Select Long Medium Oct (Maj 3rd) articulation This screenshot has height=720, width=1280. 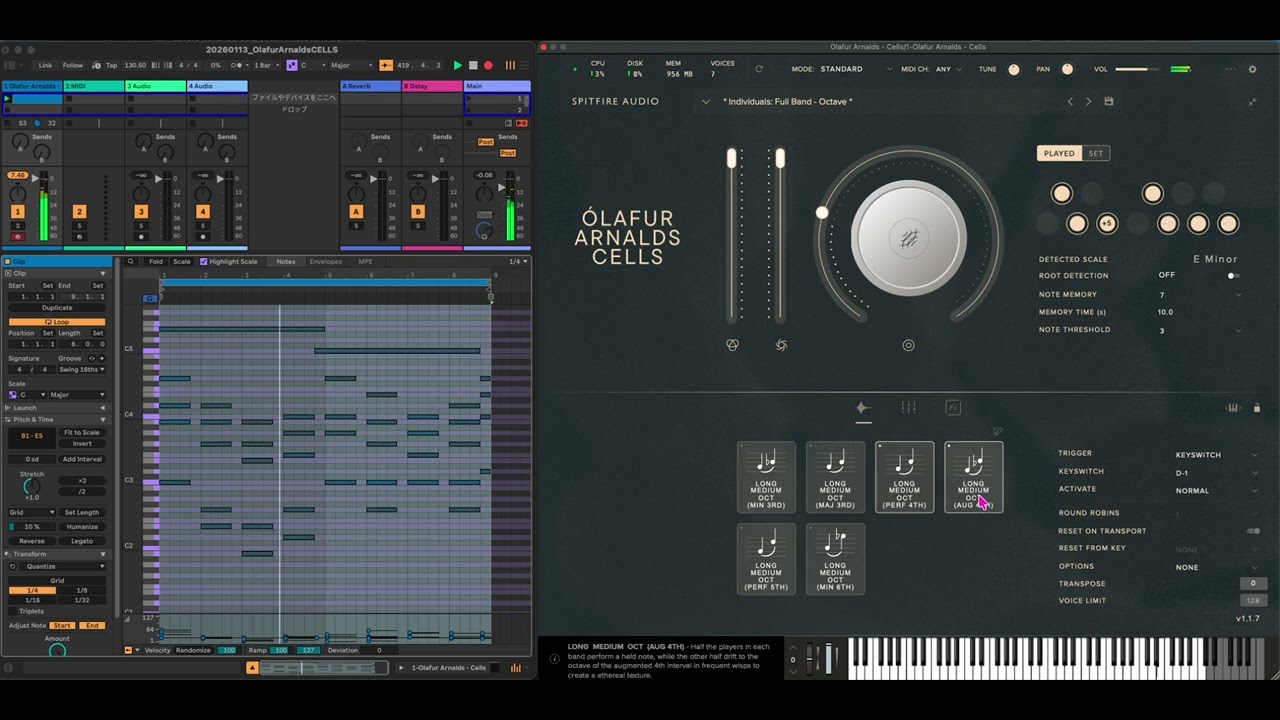[x=835, y=477]
